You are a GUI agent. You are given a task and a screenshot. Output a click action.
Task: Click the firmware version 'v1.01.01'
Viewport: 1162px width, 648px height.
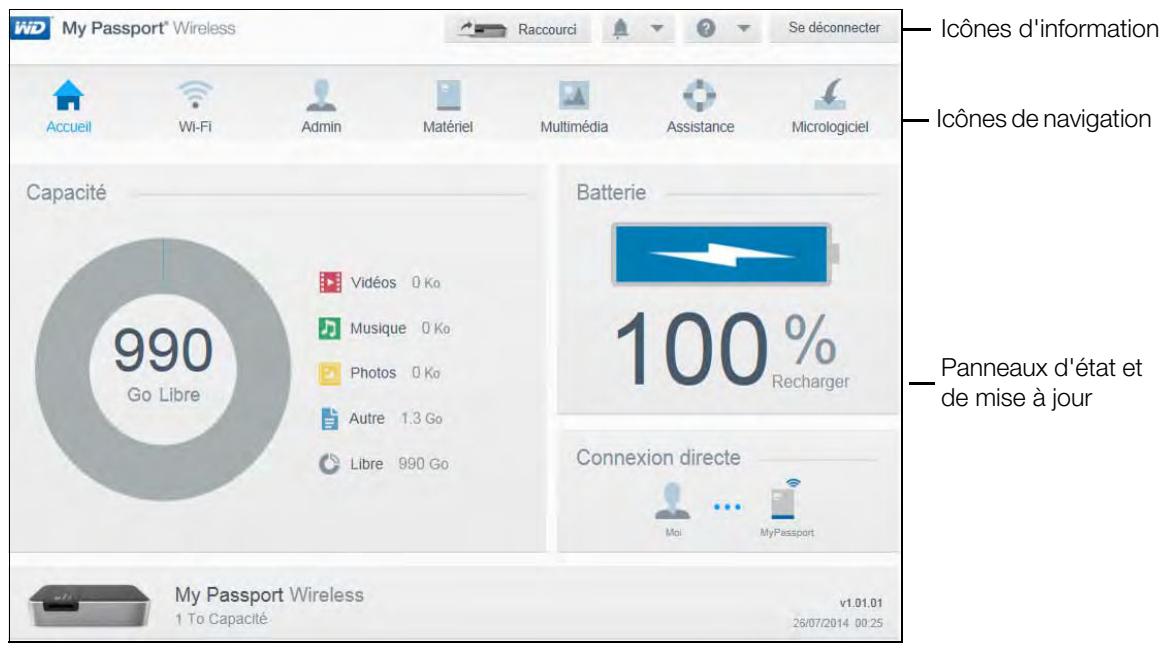coord(860,603)
